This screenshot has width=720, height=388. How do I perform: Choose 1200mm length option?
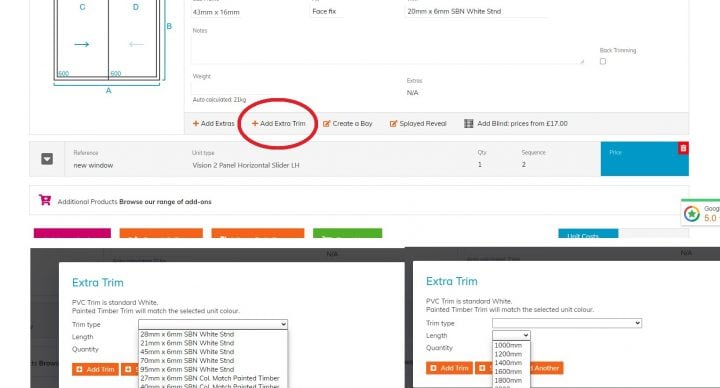pos(508,354)
